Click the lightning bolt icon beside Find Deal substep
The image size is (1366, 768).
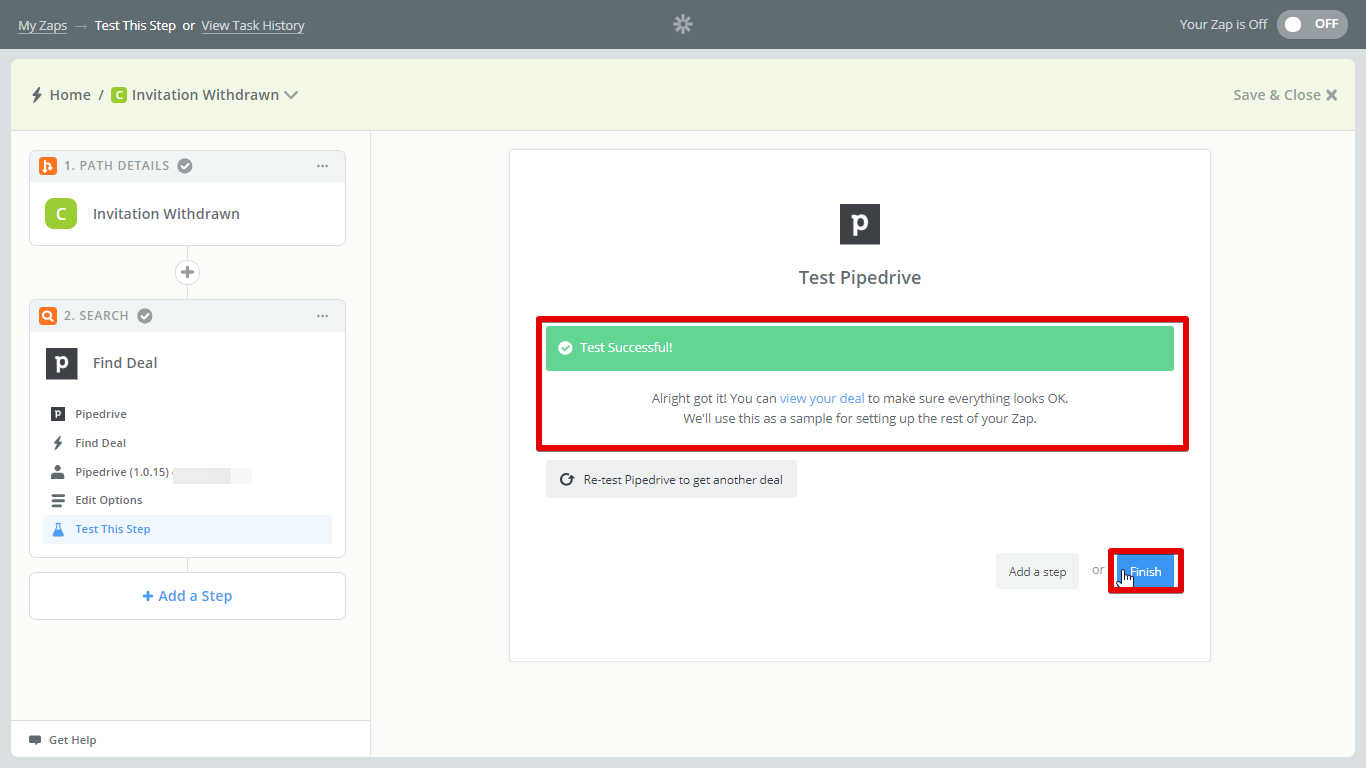(x=57, y=443)
